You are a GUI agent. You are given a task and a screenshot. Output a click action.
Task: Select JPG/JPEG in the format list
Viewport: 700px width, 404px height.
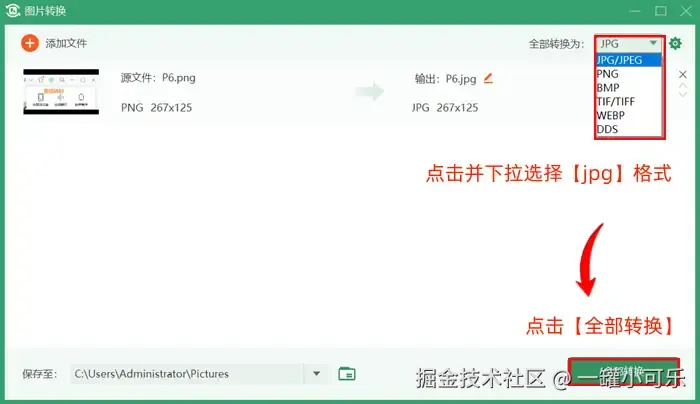[x=629, y=60]
